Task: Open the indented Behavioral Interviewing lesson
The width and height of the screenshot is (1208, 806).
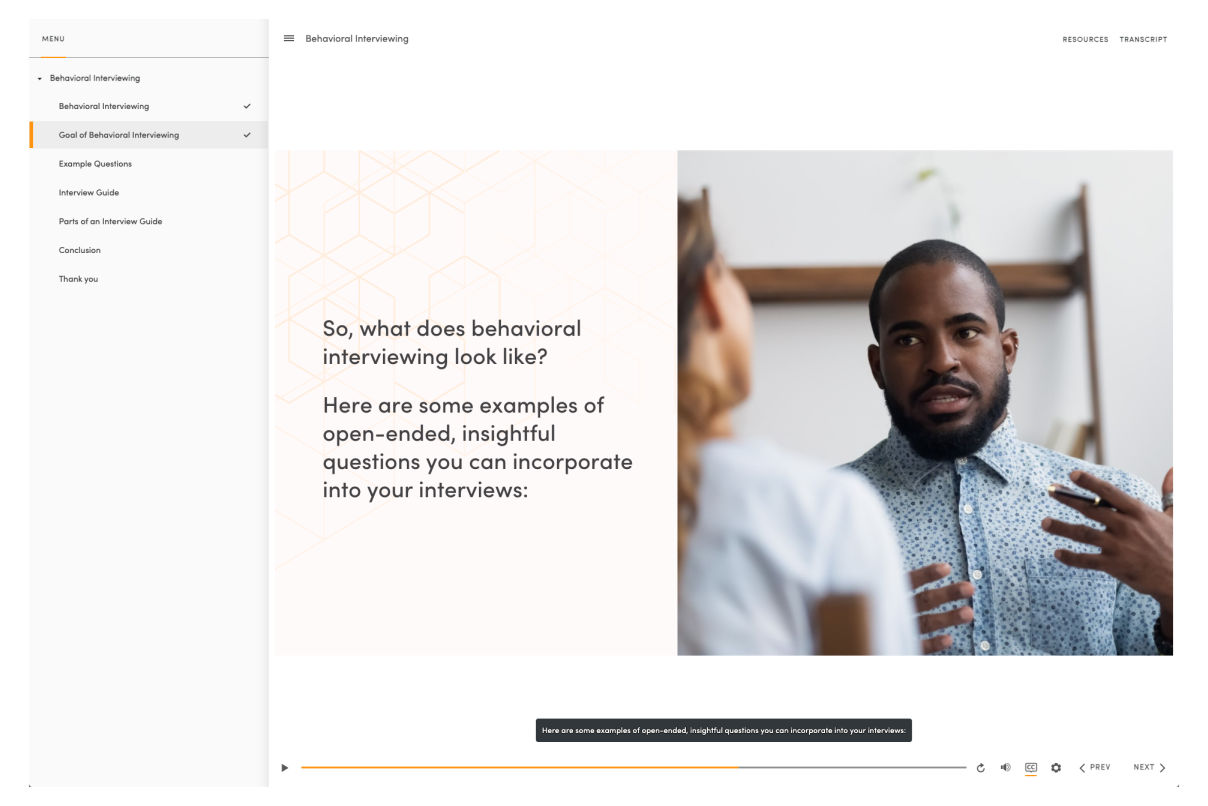Action: click(x=150, y=106)
